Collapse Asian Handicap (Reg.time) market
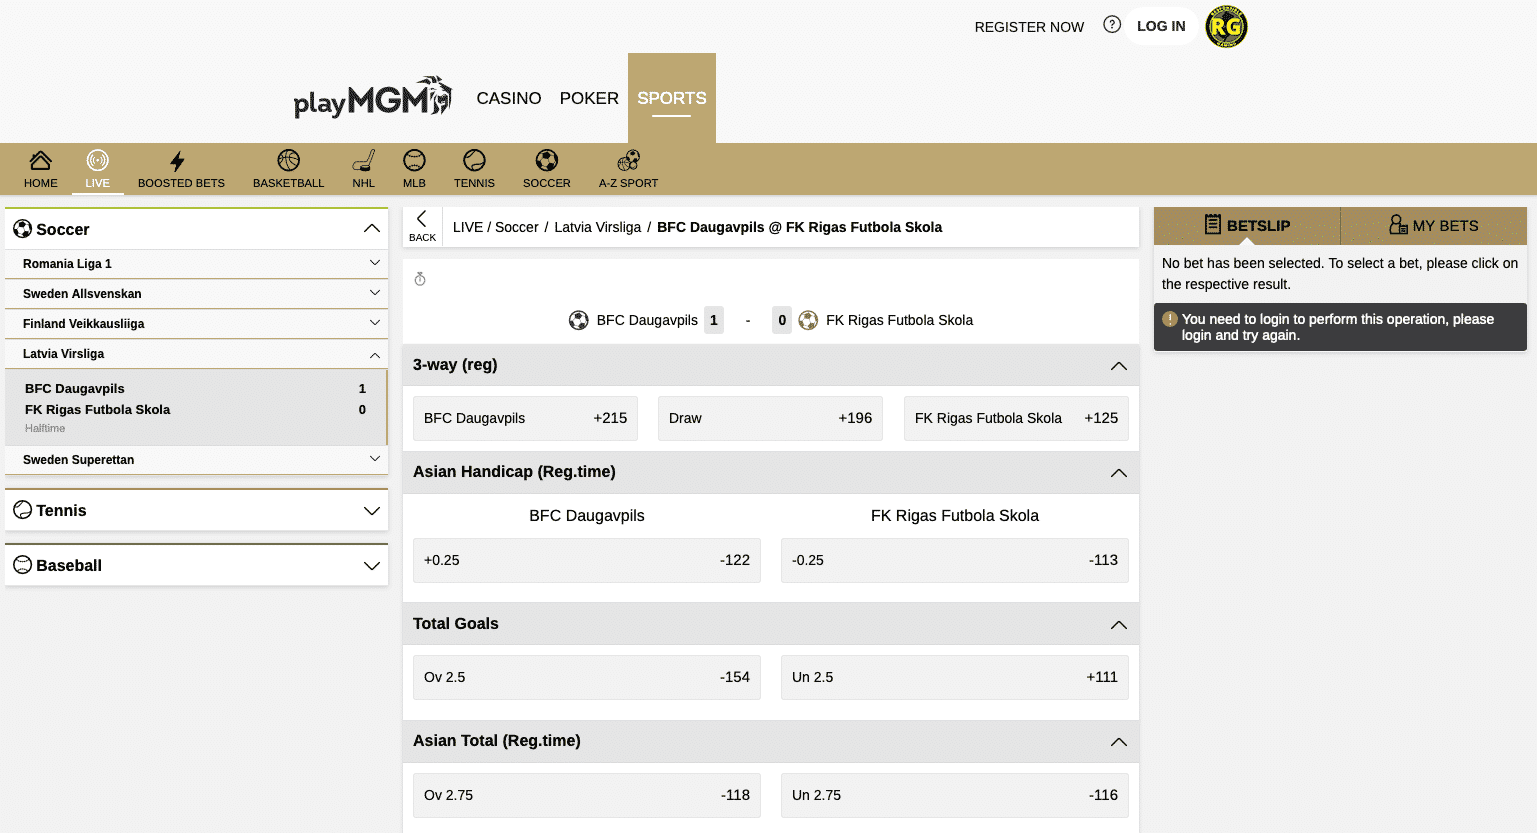1537x833 pixels. [x=1119, y=473]
